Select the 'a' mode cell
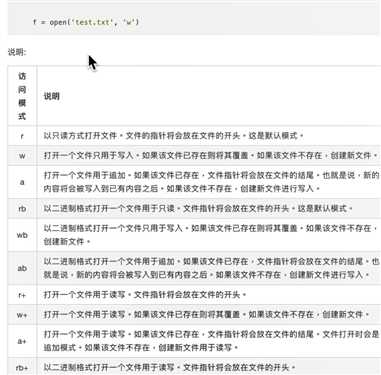Image resolution: width=381 pixels, height=375 pixels. [x=22, y=182]
